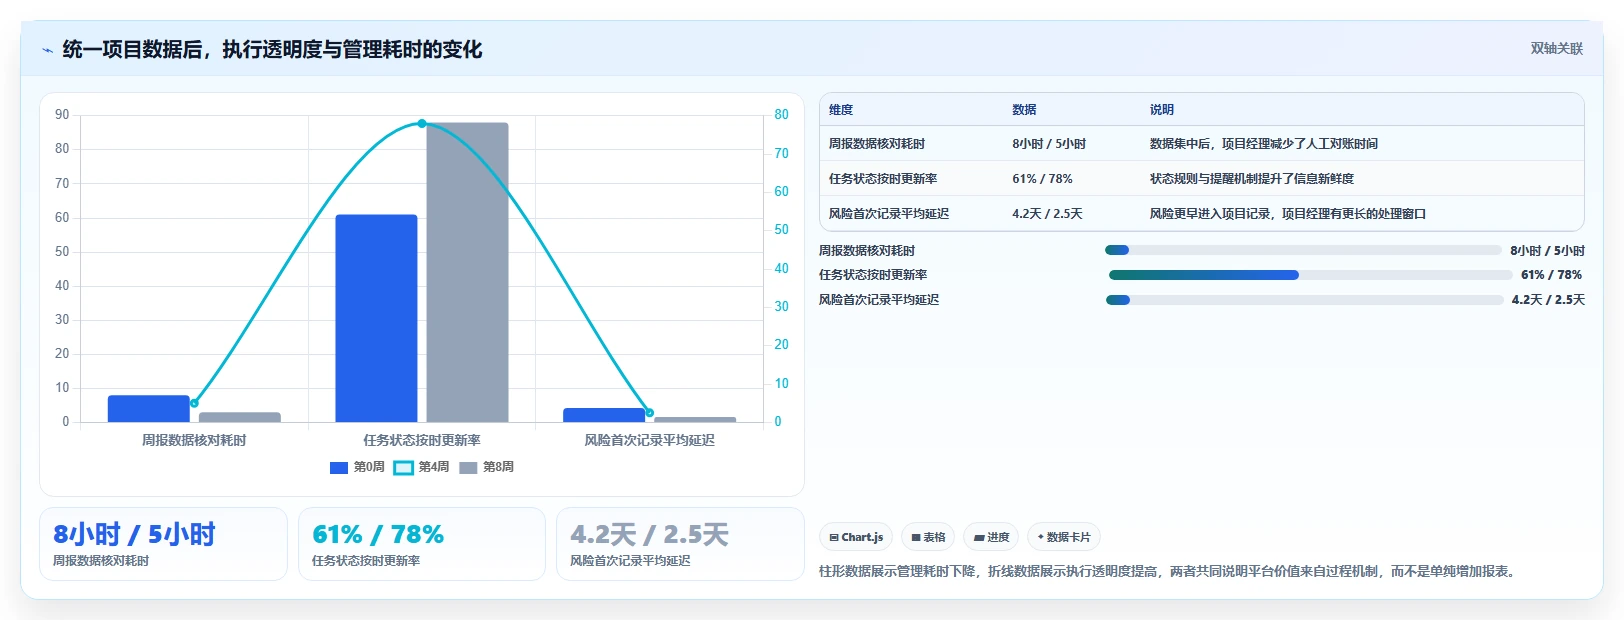This screenshot has width=1624, height=620.
Task: Click the line point above 周报数据核对耗时
Action: point(194,403)
